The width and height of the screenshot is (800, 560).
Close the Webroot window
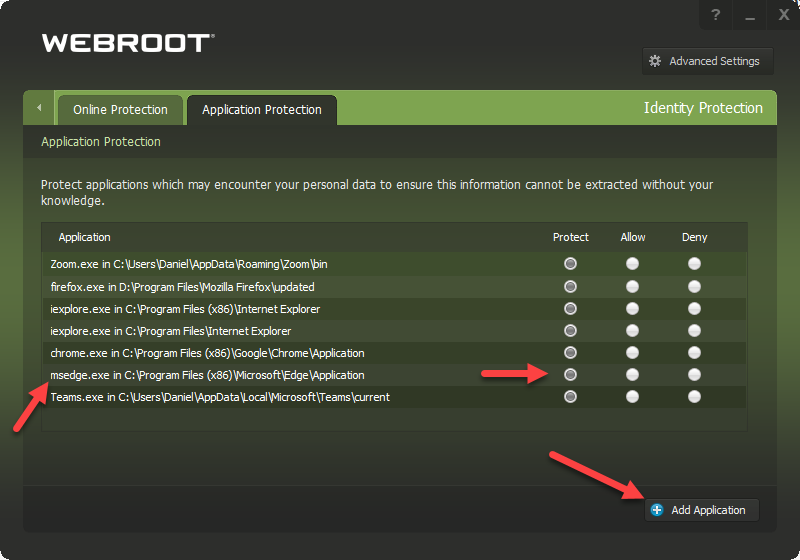784,14
